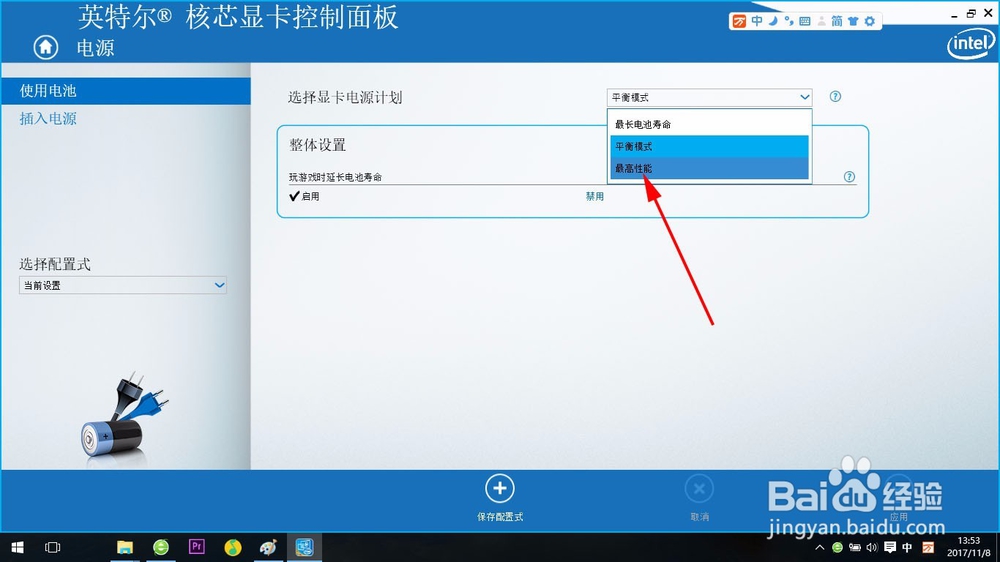Click the battery icon in system tray
This screenshot has height=562, width=1000.
click(x=855, y=548)
